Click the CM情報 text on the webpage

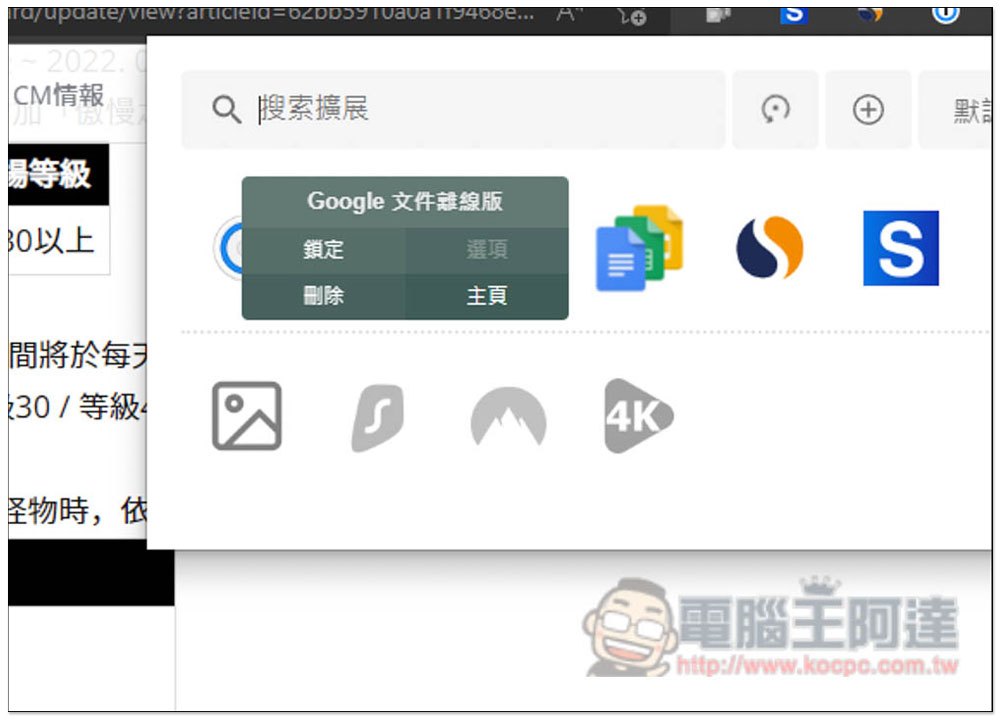click(x=58, y=96)
